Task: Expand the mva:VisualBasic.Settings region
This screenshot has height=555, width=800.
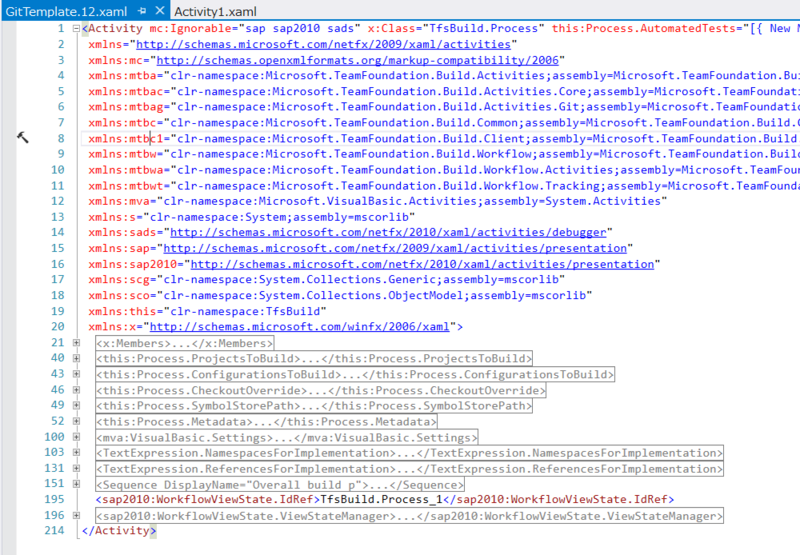Action: click(x=76, y=437)
